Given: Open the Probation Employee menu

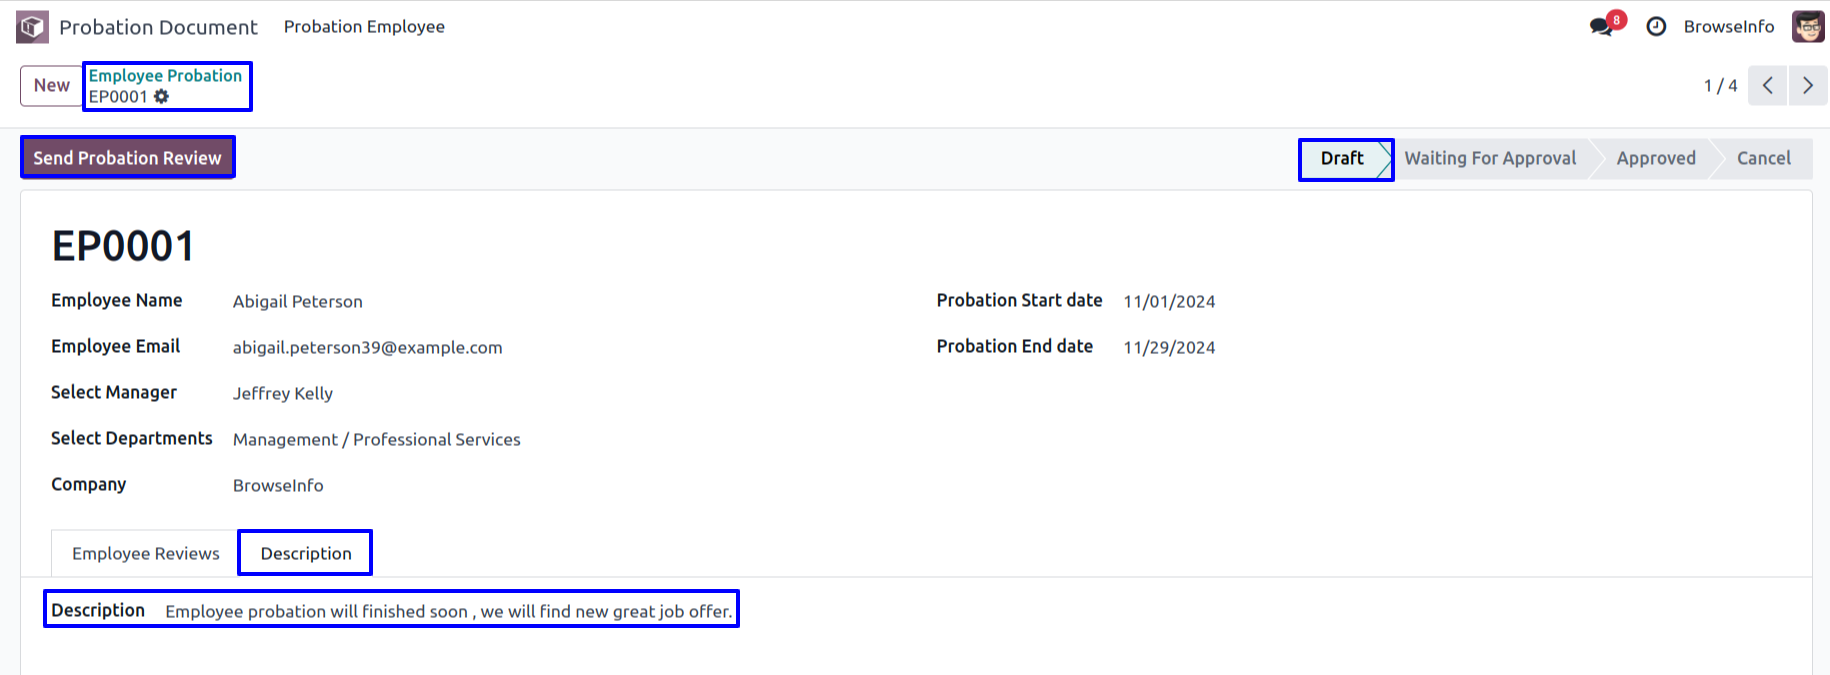Looking at the screenshot, I should point(364,27).
